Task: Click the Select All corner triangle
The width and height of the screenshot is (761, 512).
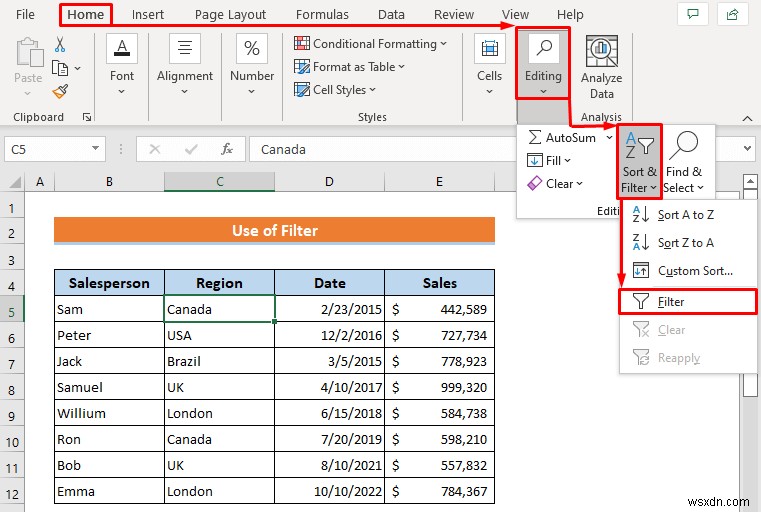Action: (x=15, y=182)
